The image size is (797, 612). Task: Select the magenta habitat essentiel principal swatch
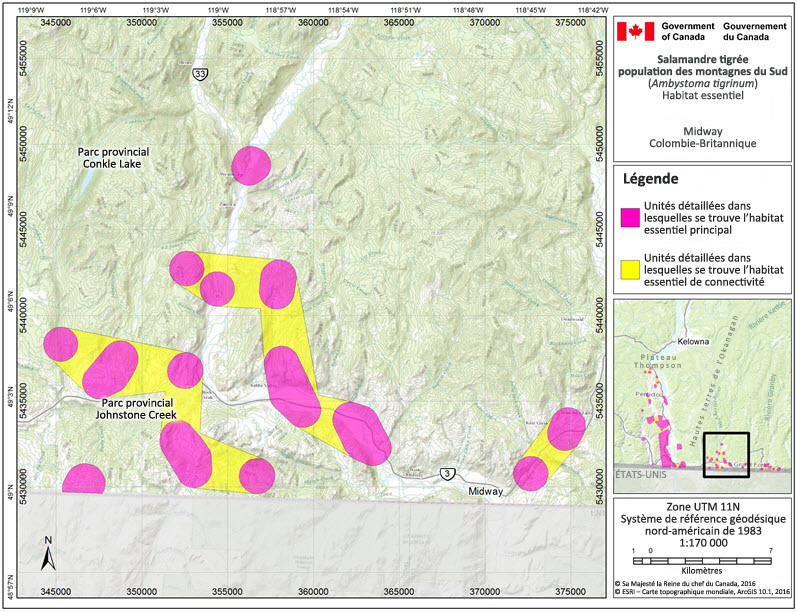[630, 216]
